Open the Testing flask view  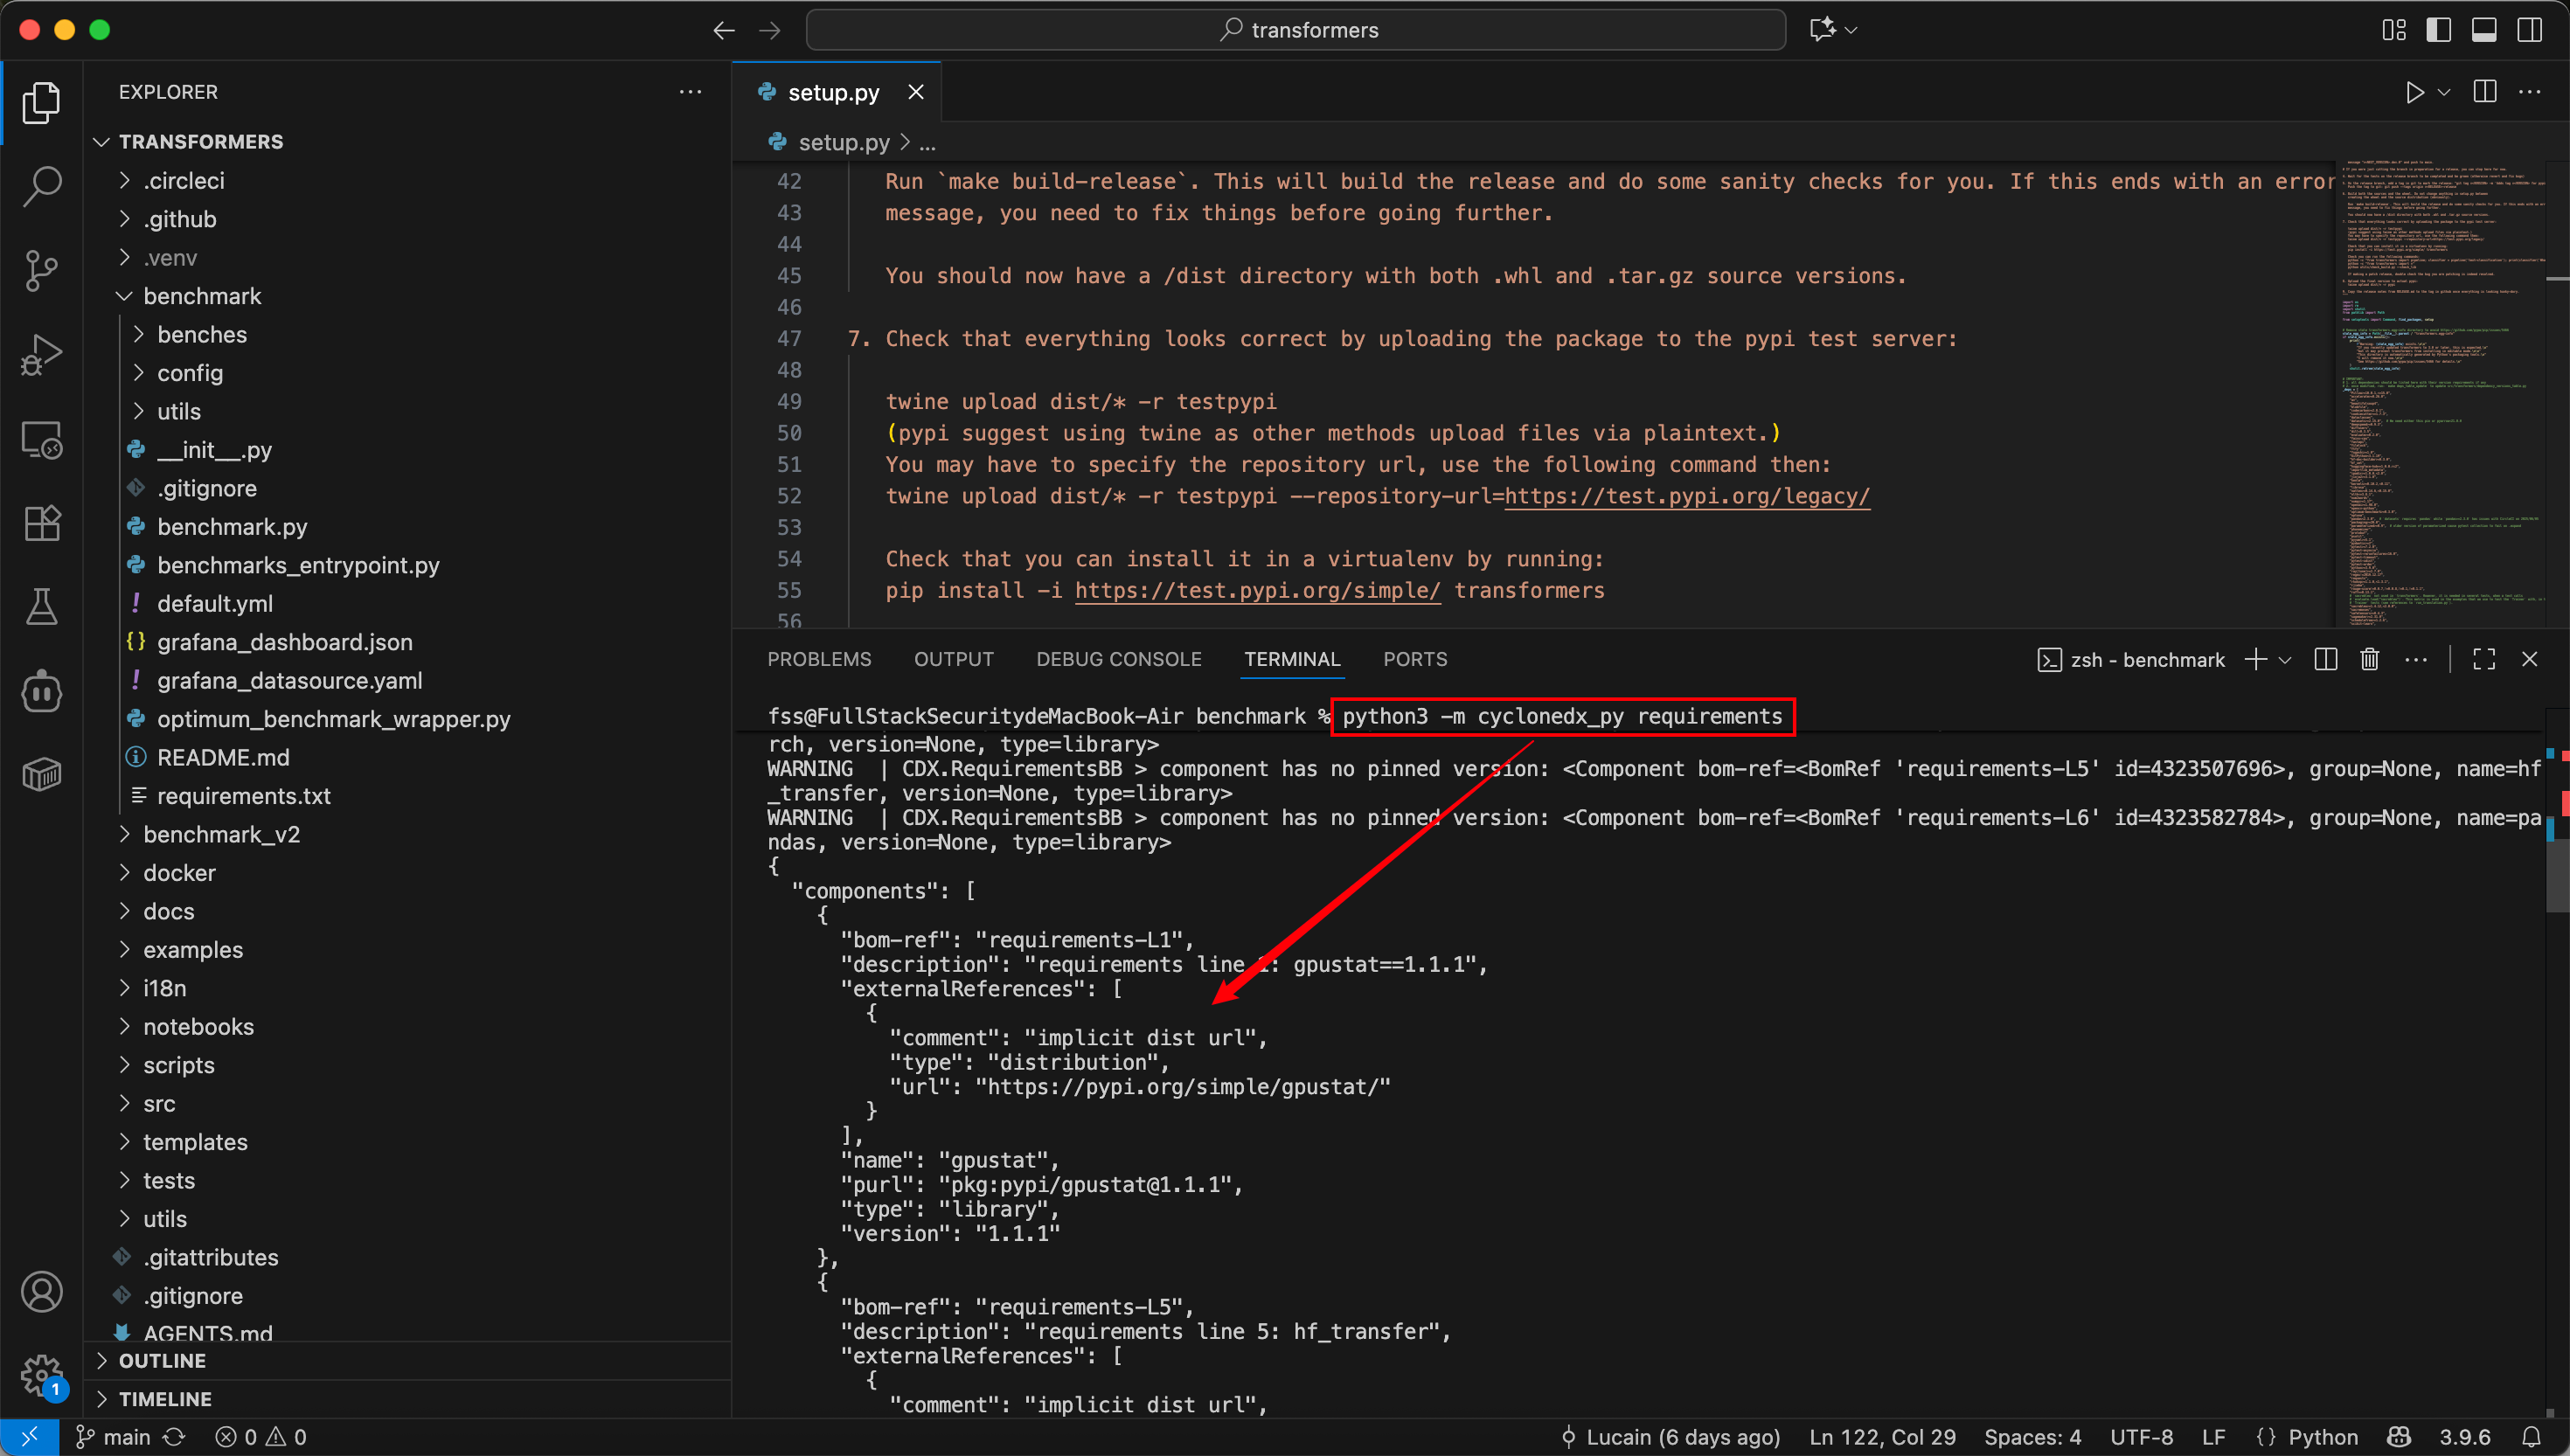click(x=41, y=606)
